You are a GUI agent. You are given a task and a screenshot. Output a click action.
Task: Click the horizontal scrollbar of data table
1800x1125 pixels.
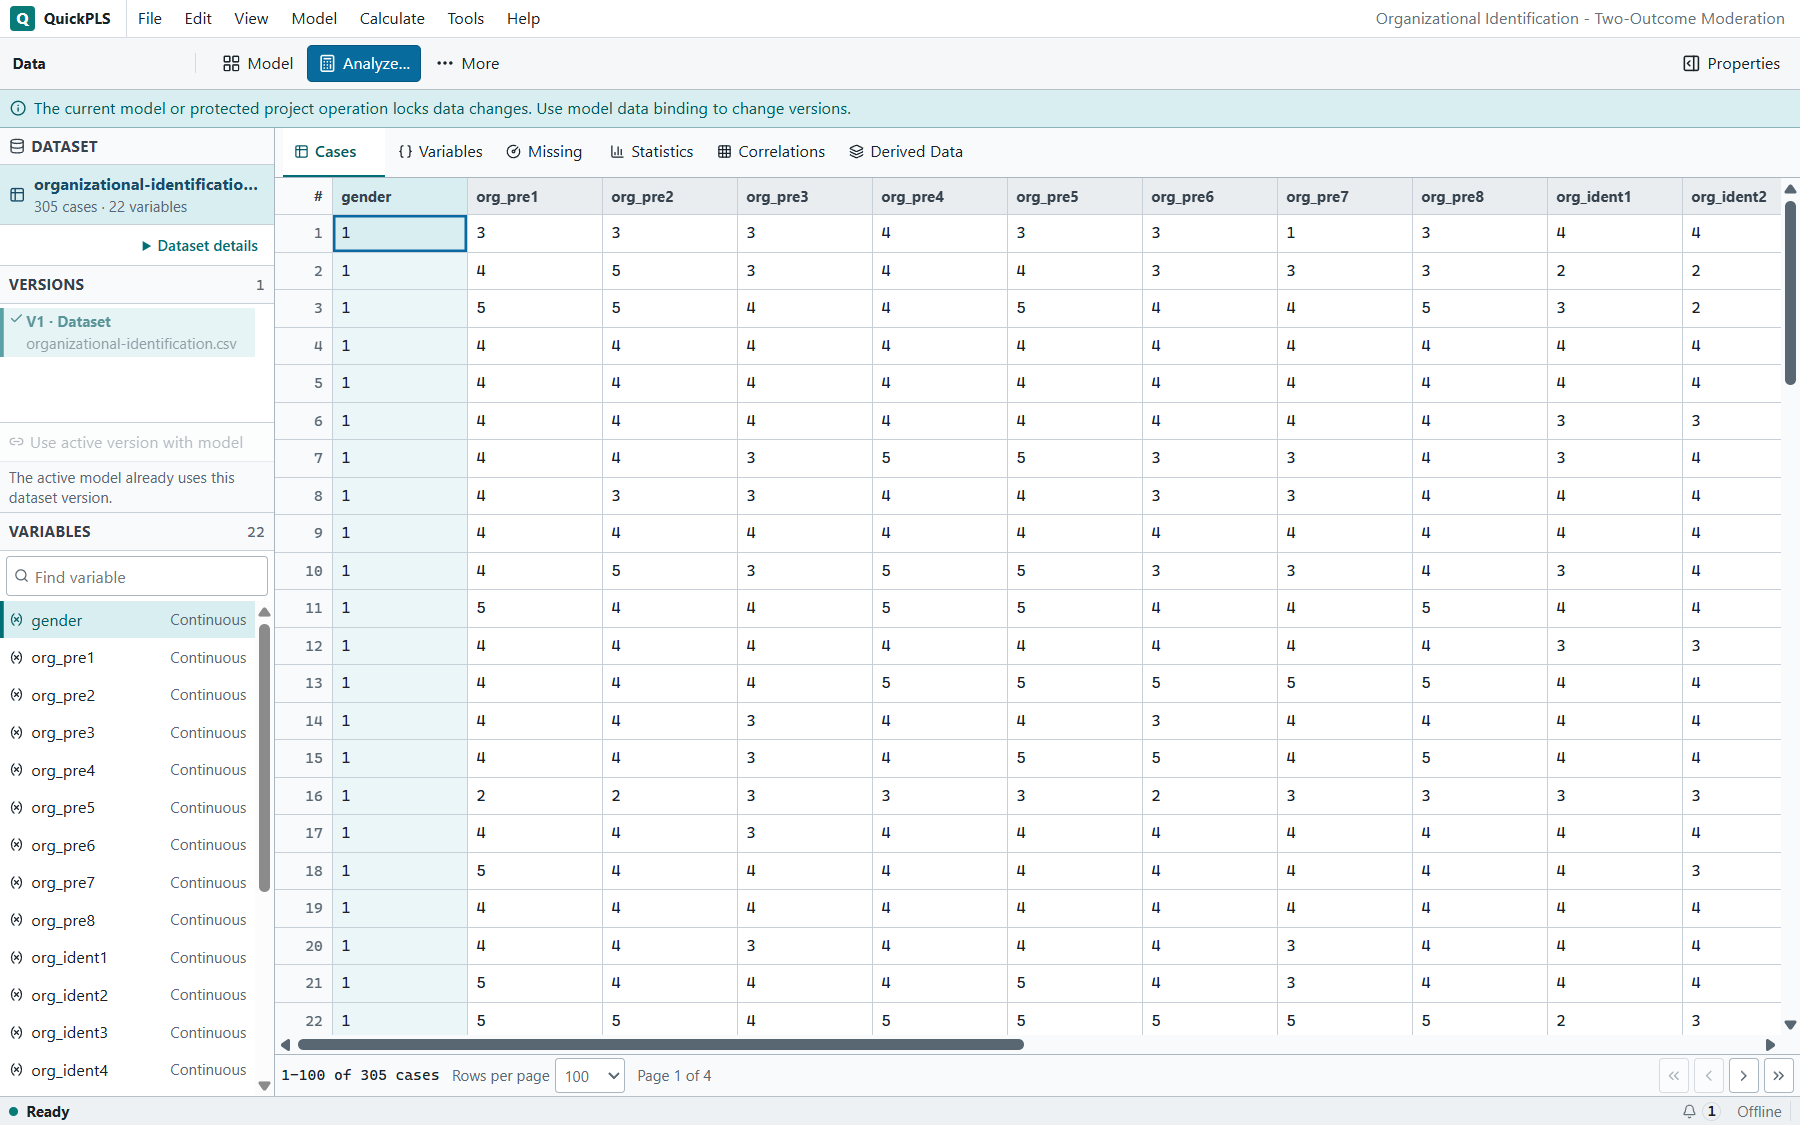[x=660, y=1044]
